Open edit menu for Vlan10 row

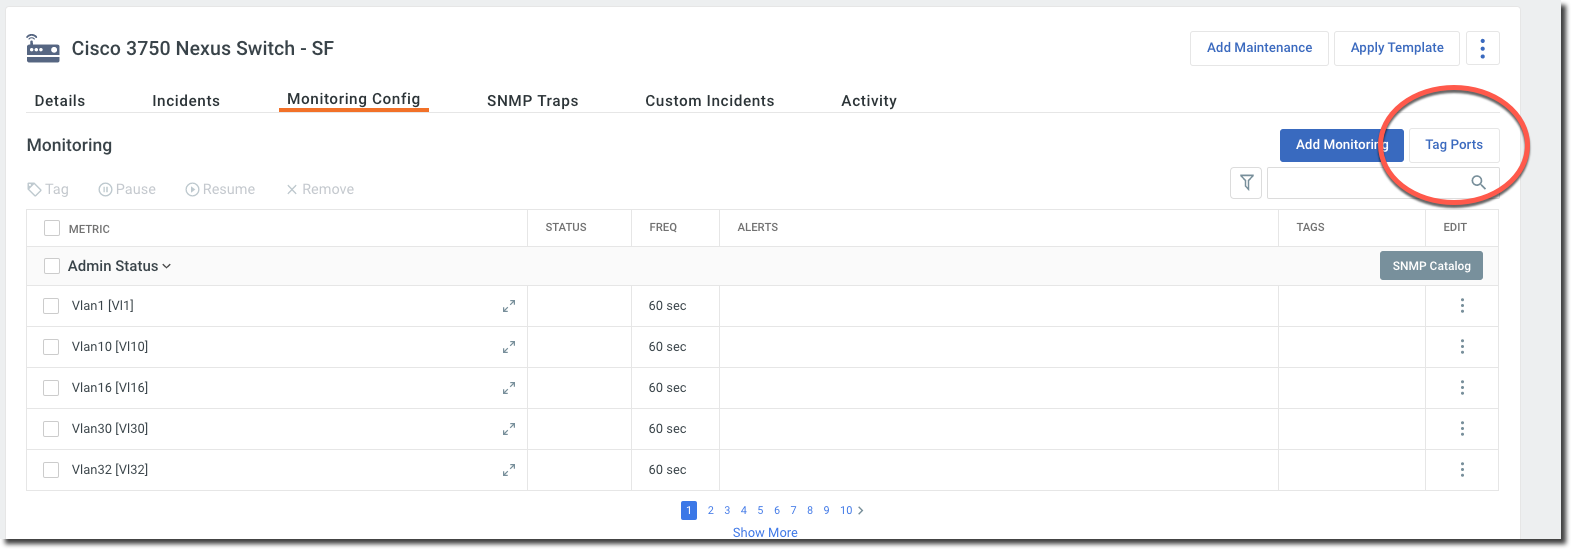[1461, 347]
